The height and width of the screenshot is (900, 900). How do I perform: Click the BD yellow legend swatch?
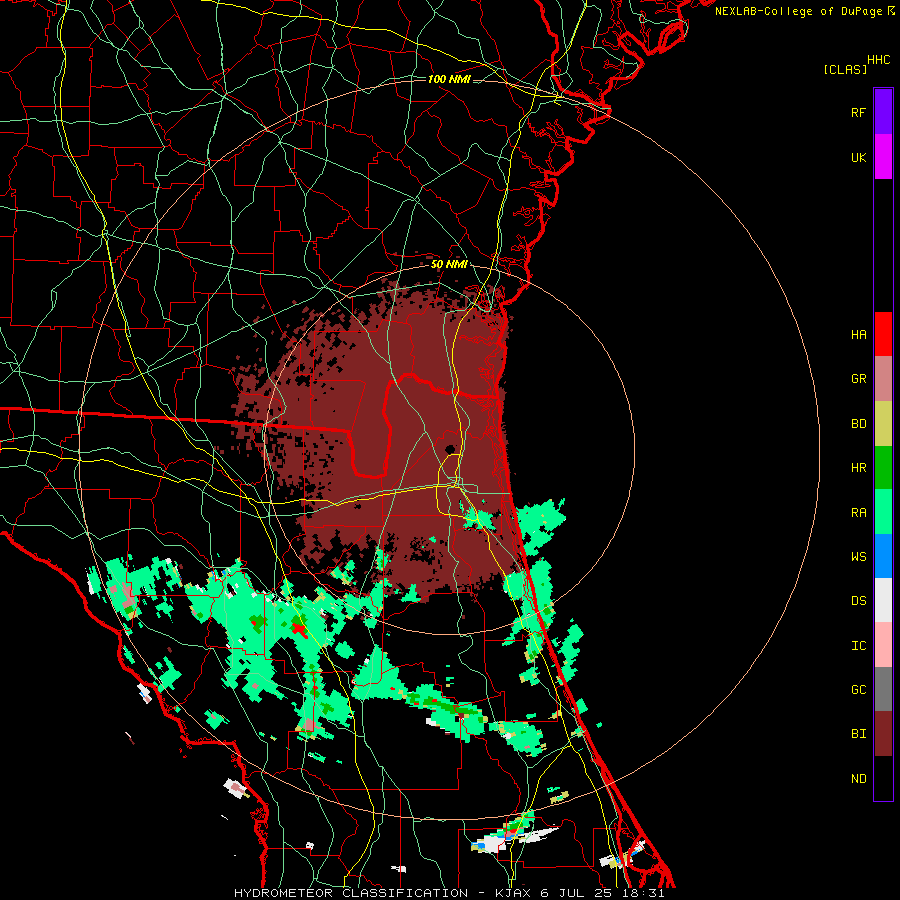pyautogui.click(x=883, y=424)
